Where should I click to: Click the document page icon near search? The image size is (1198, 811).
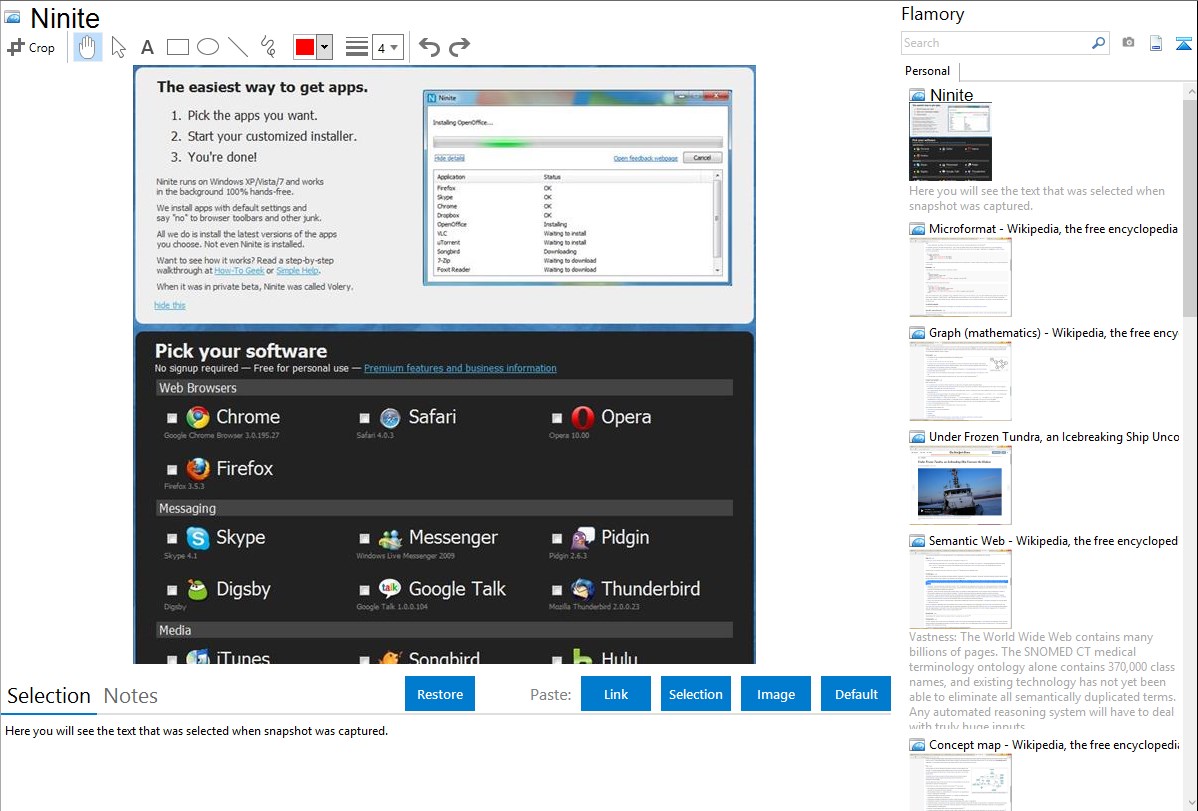click(1156, 43)
